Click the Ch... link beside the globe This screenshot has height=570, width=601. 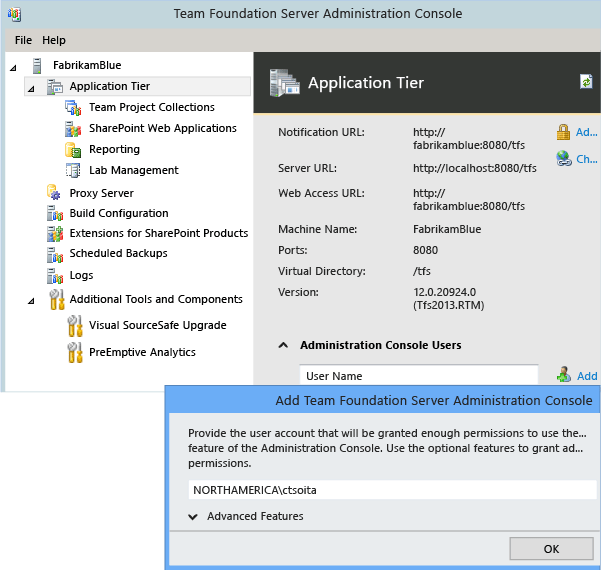587,159
